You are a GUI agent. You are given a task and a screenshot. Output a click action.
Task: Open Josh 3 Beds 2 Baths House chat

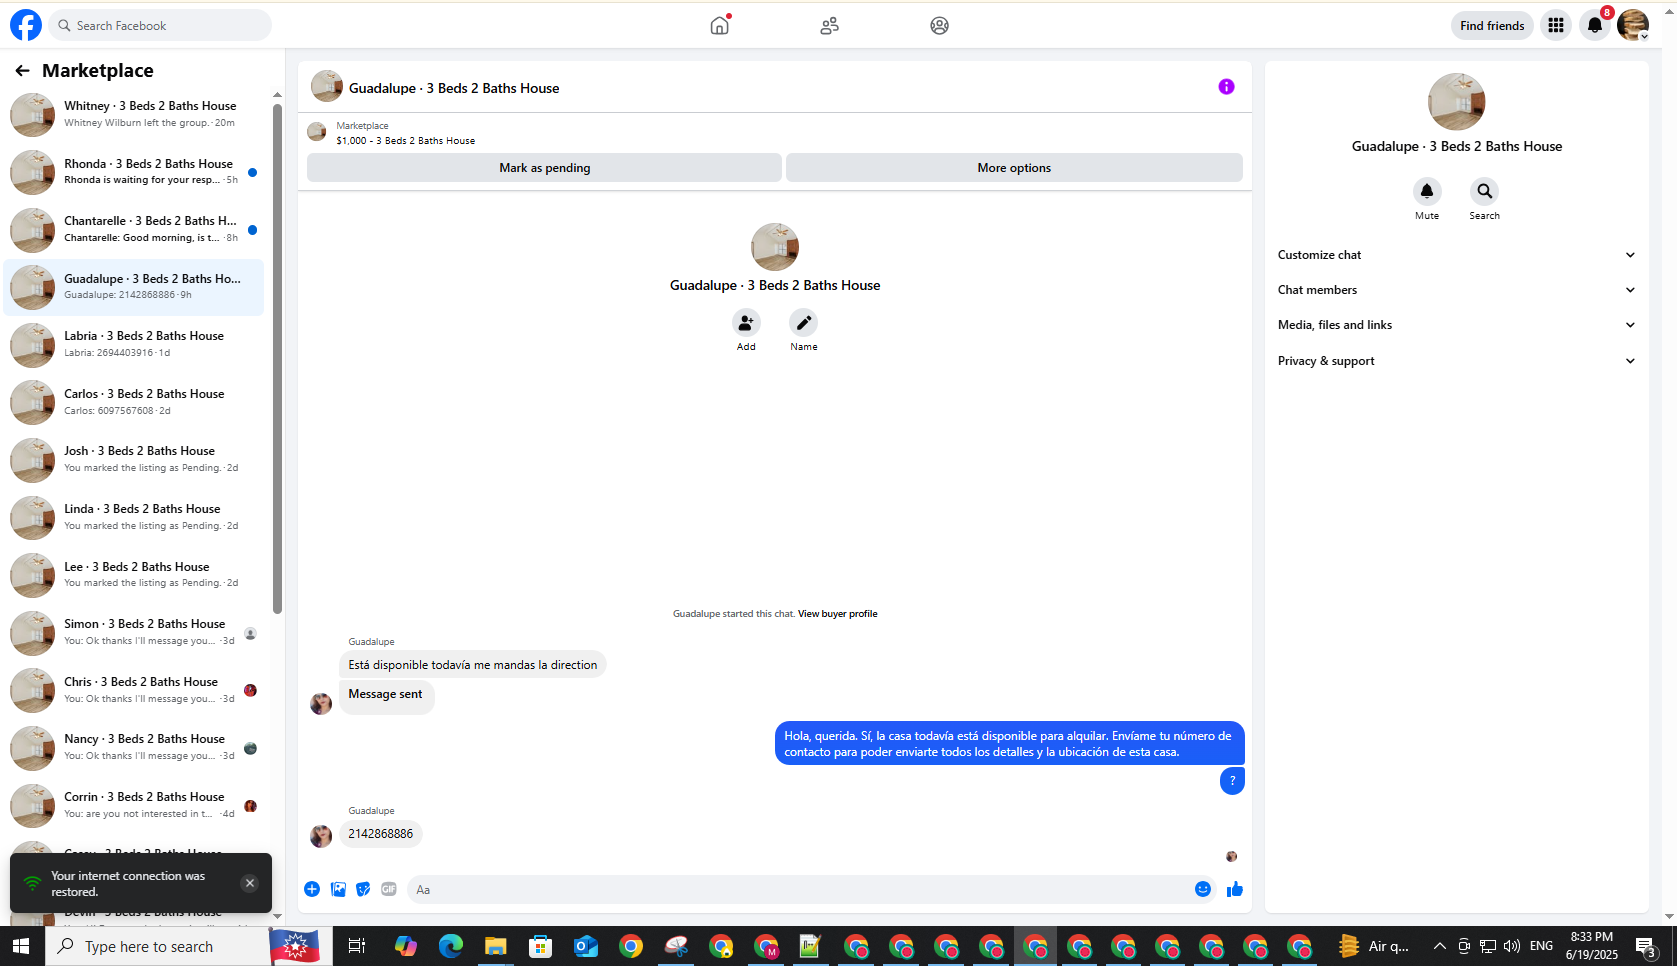click(x=134, y=459)
